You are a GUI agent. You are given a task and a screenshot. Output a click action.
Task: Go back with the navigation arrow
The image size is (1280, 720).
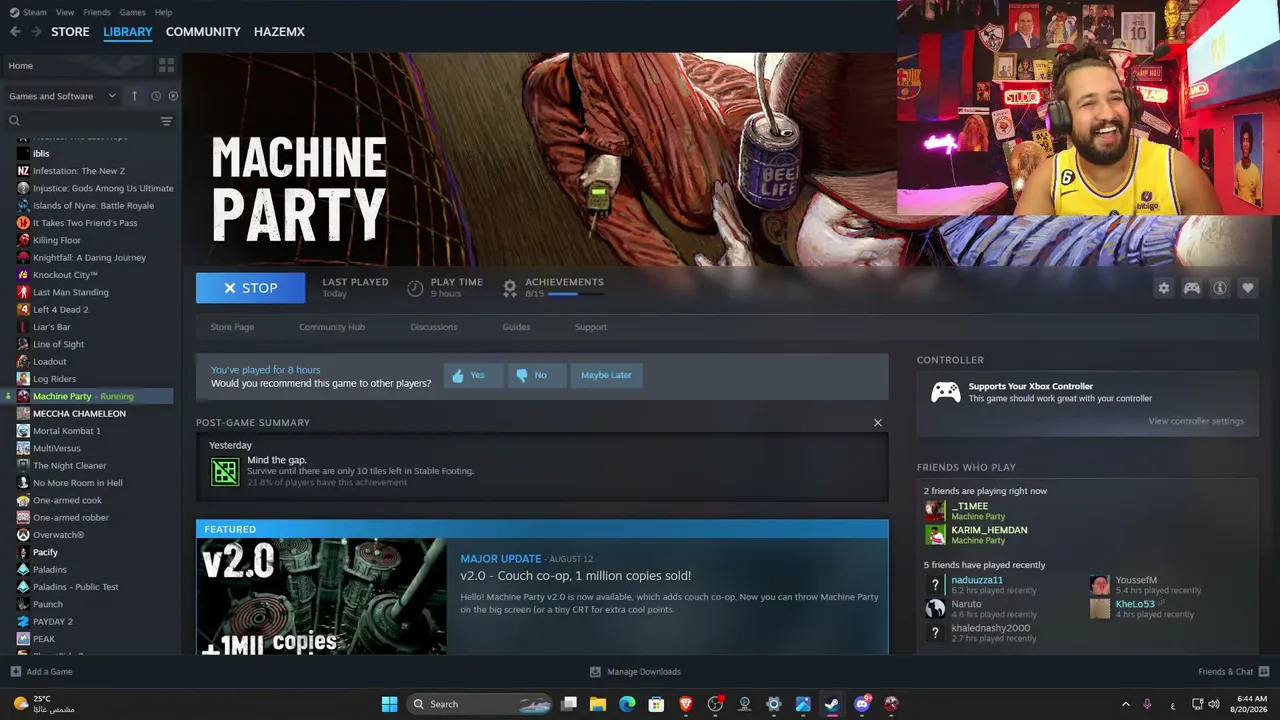(15, 32)
